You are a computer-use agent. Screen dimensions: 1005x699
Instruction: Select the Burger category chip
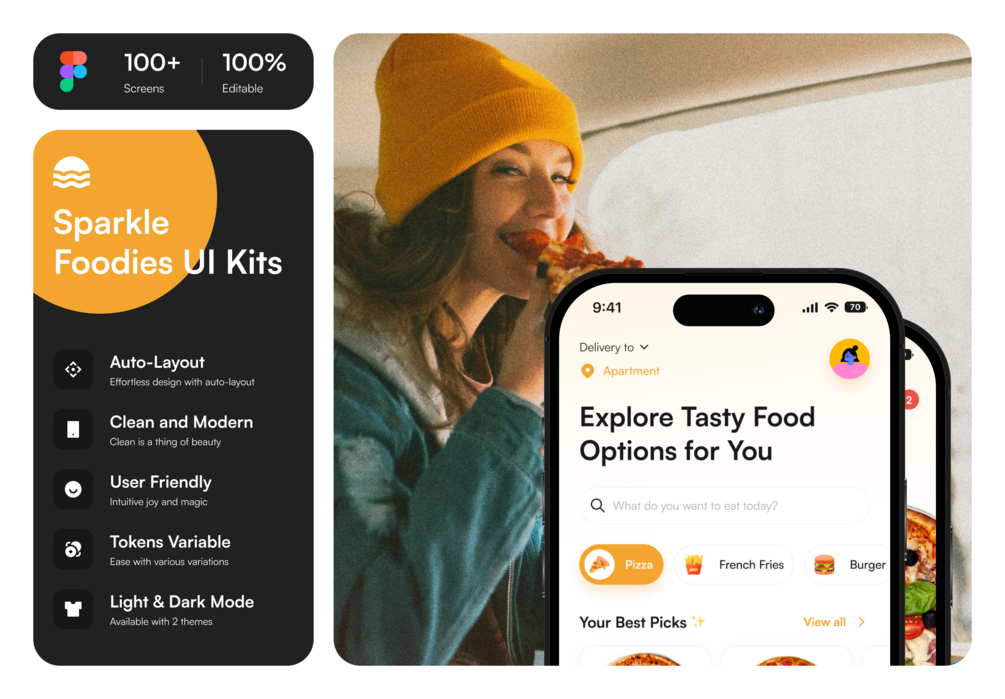[x=849, y=564]
